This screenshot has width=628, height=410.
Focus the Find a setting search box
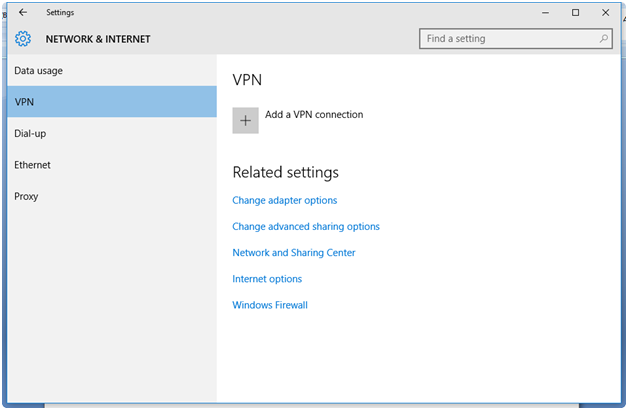click(510, 39)
